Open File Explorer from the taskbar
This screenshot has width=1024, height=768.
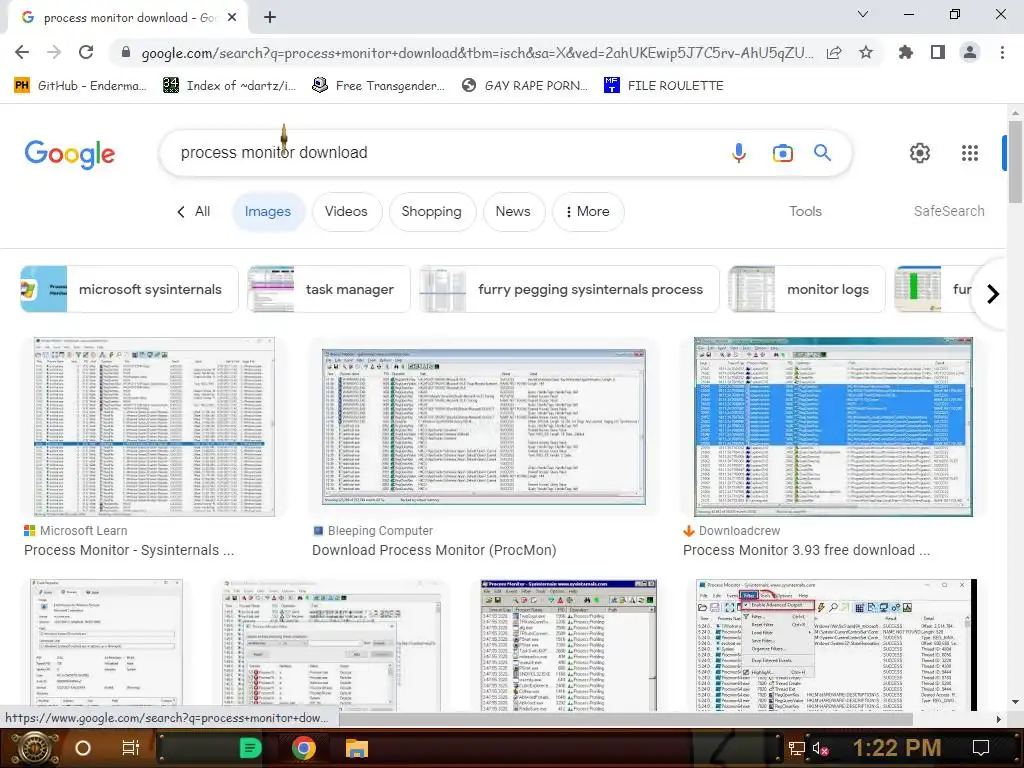click(357, 748)
